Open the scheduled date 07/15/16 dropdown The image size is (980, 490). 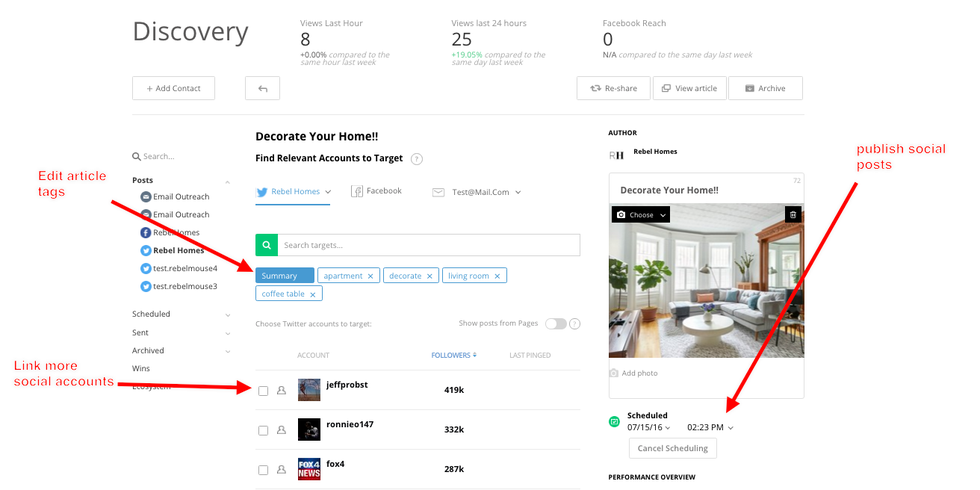click(649, 428)
